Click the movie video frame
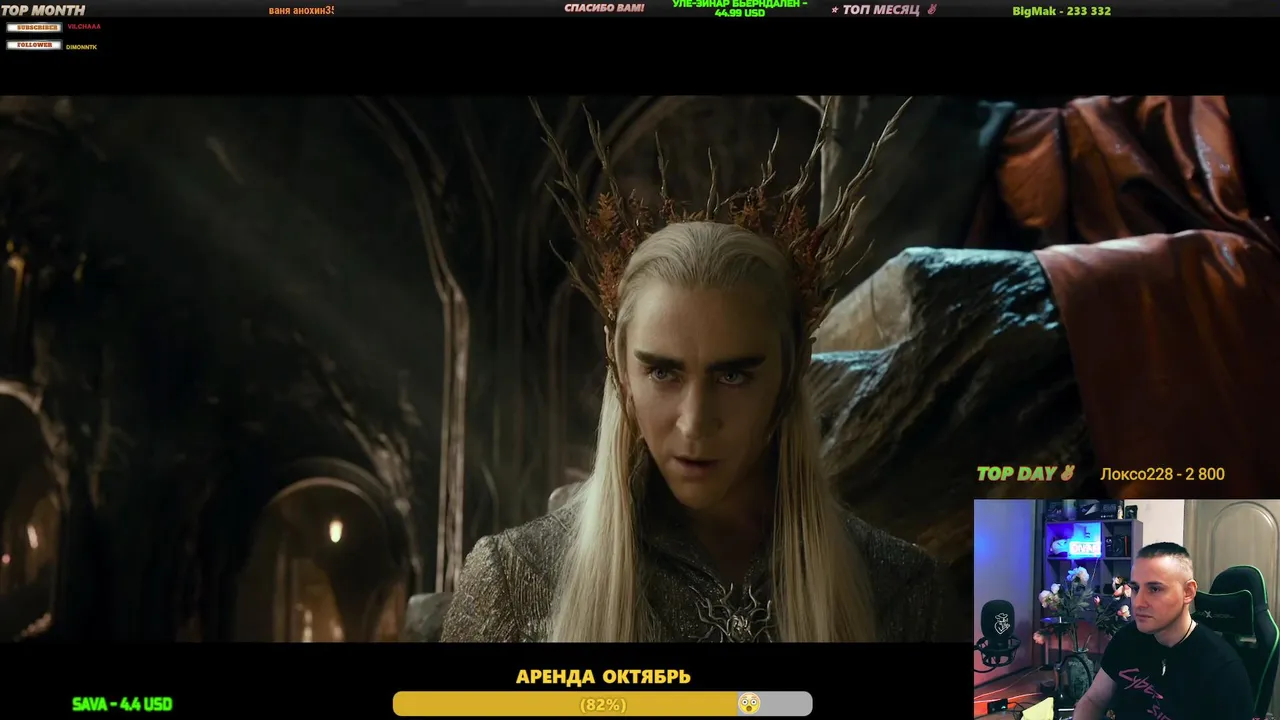 tap(640, 368)
